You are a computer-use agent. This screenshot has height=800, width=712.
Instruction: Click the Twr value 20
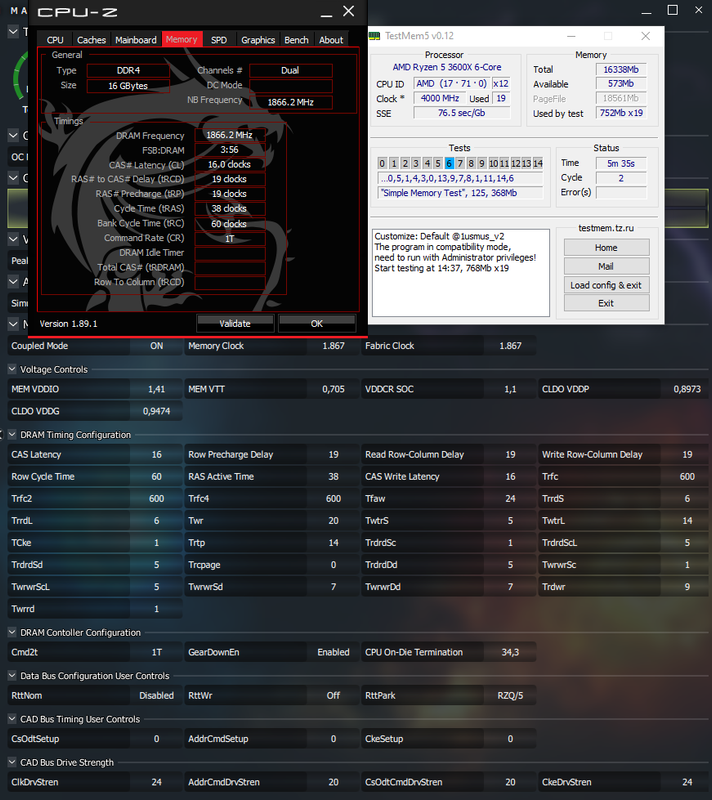[333, 520]
